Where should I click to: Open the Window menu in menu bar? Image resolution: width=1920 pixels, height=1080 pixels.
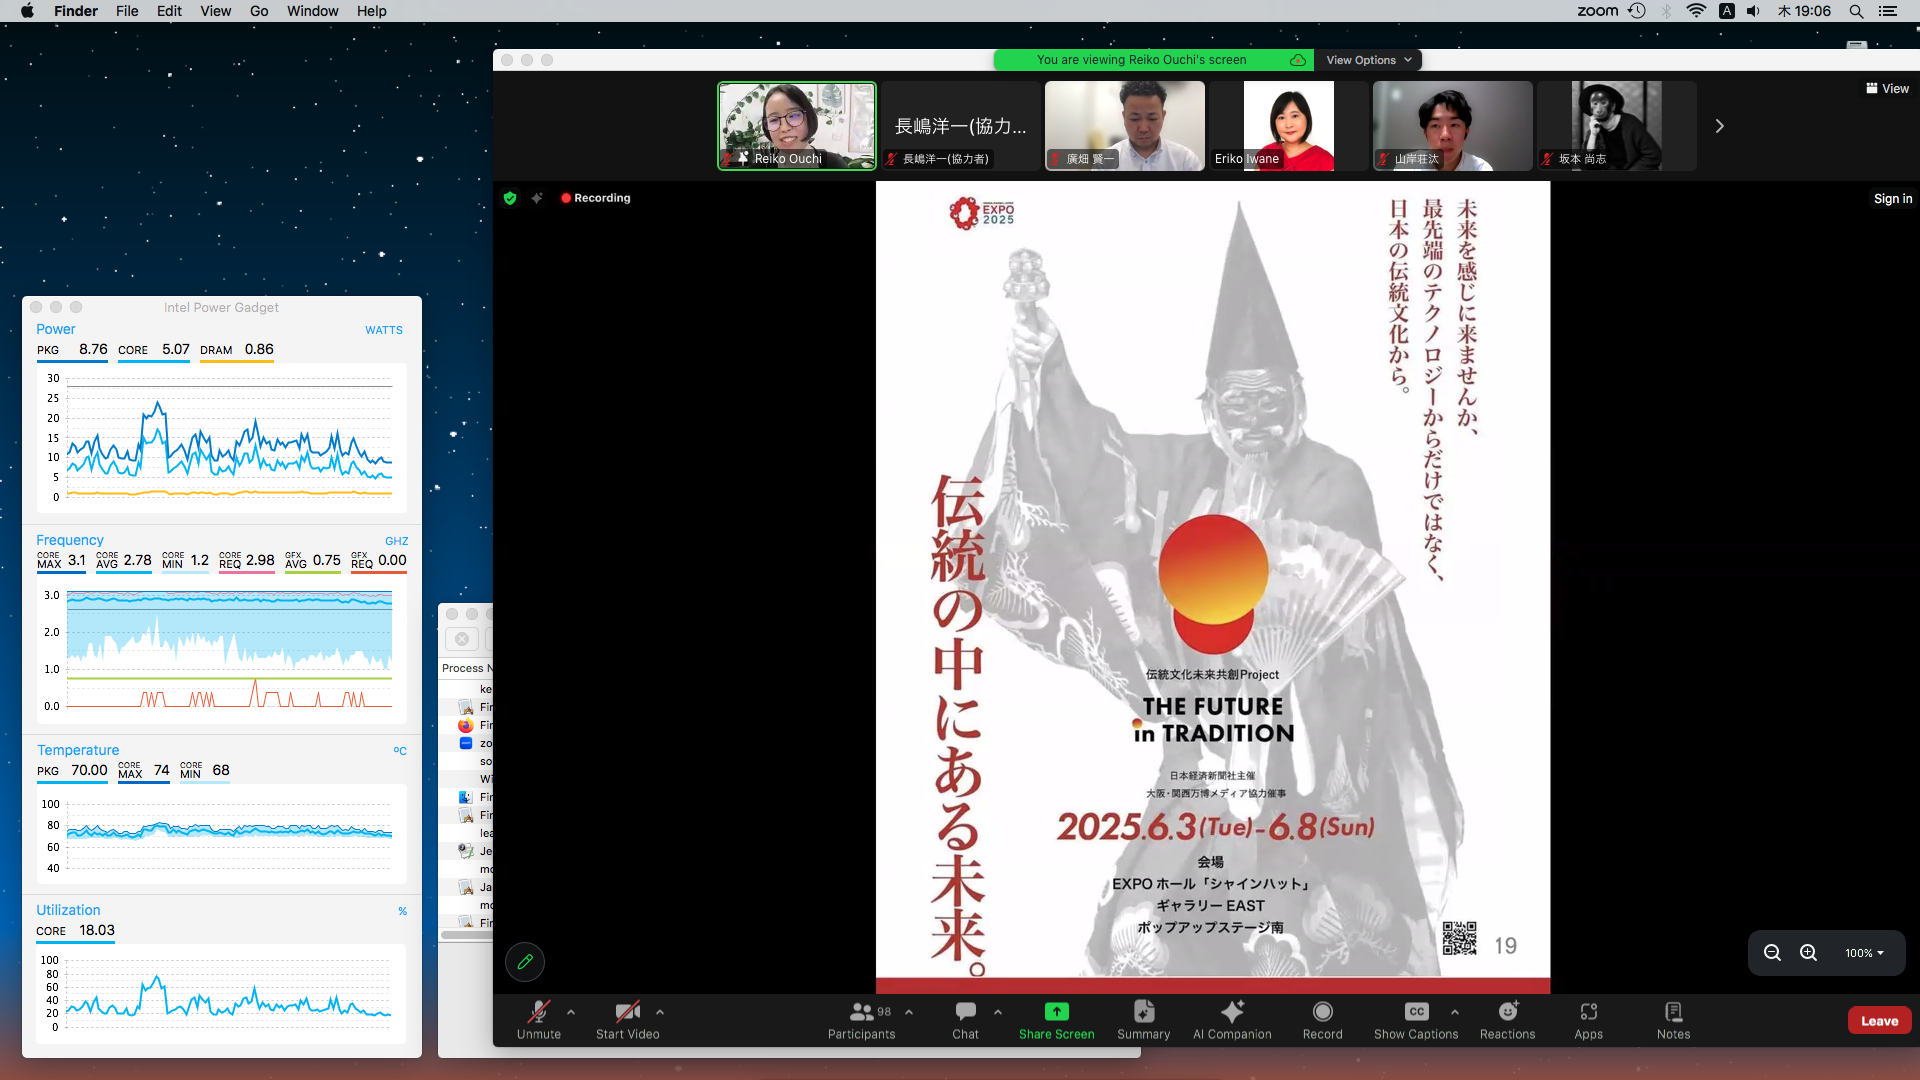pos(312,11)
